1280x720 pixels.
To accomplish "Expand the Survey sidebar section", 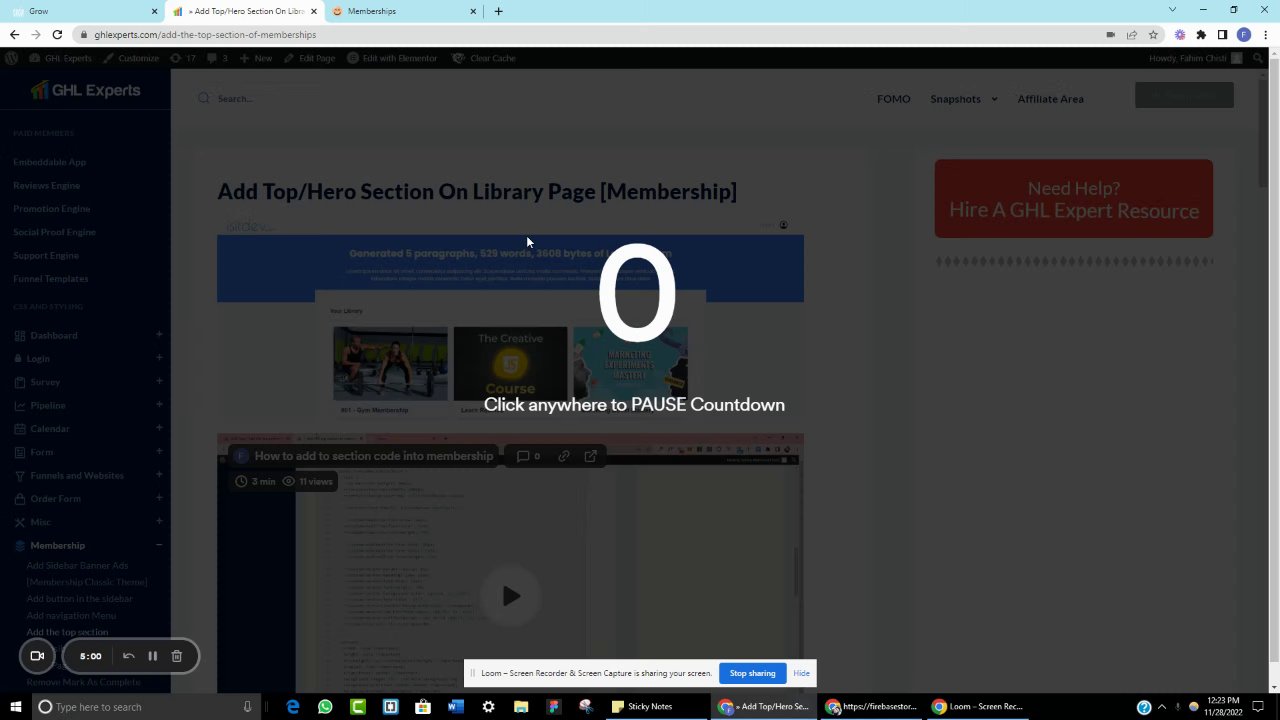I will 159,382.
